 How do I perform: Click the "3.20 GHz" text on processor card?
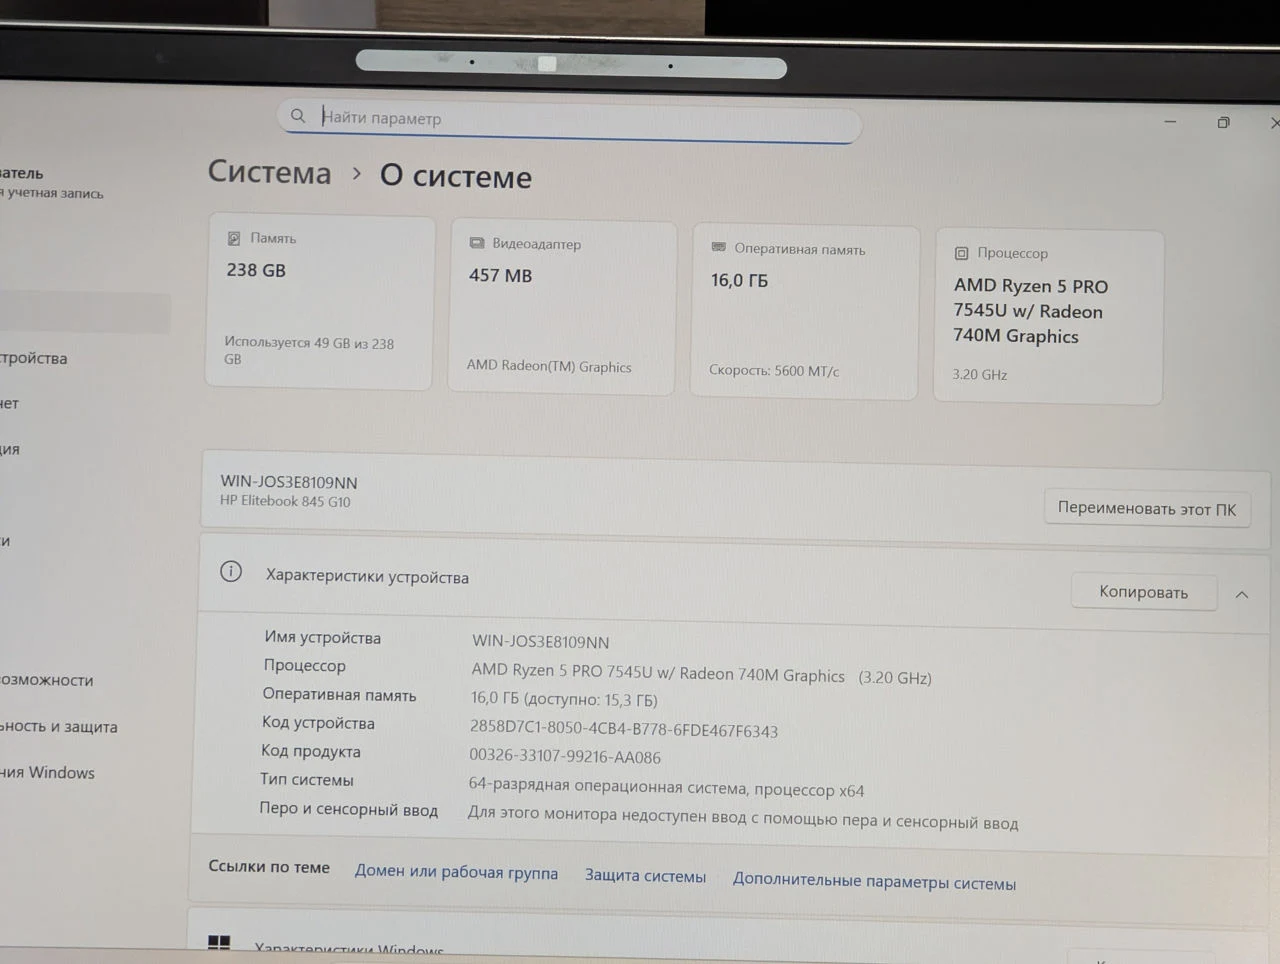click(x=980, y=374)
